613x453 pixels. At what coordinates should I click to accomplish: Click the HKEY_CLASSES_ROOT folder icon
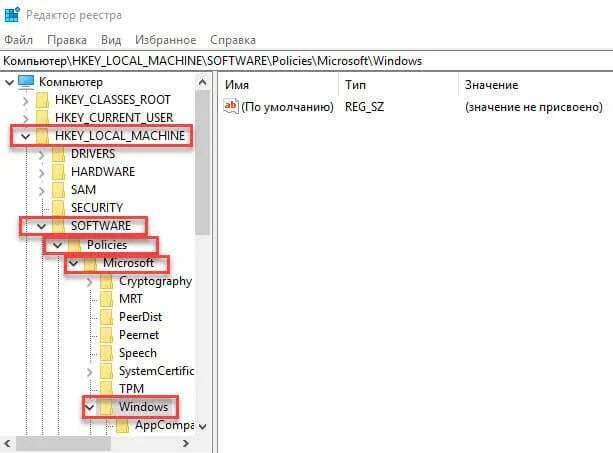pyautogui.click(x=42, y=100)
